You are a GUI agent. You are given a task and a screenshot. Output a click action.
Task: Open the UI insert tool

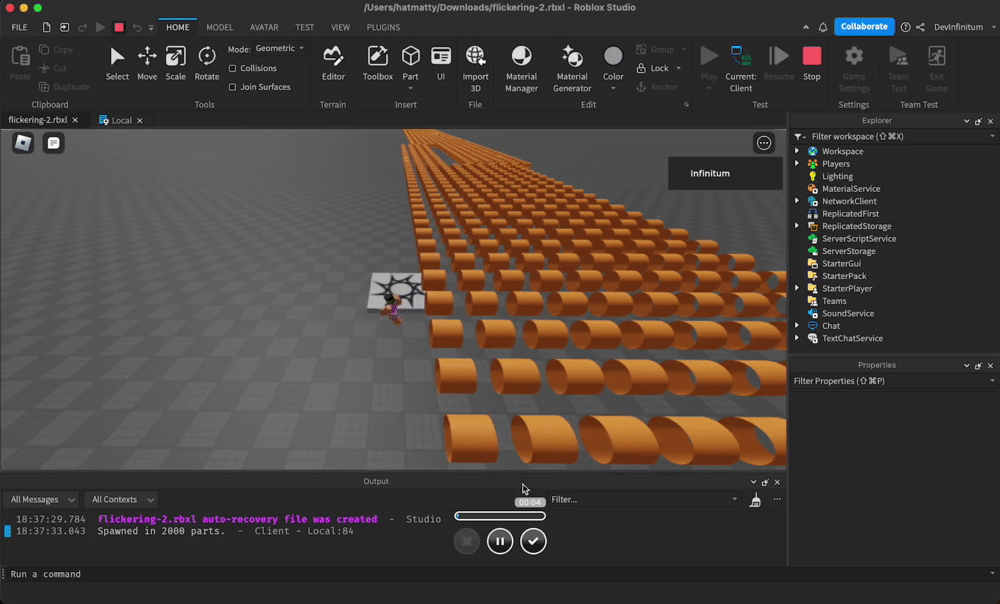(x=441, y=63)
